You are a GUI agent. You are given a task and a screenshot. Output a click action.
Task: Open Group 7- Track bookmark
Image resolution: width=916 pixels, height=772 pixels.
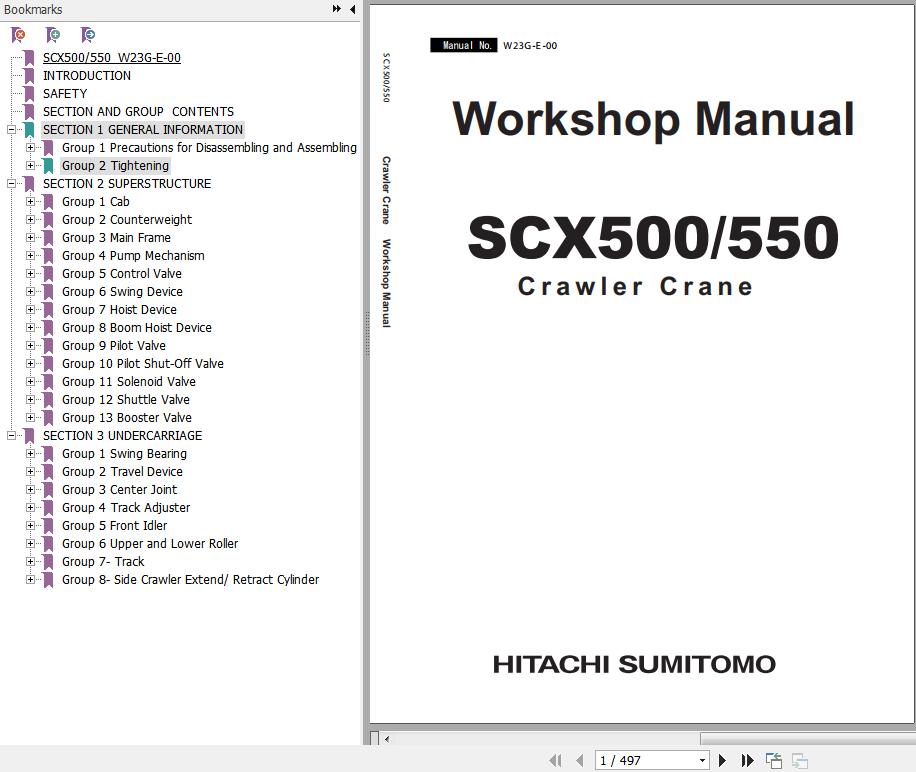click(x=103, y=562)
